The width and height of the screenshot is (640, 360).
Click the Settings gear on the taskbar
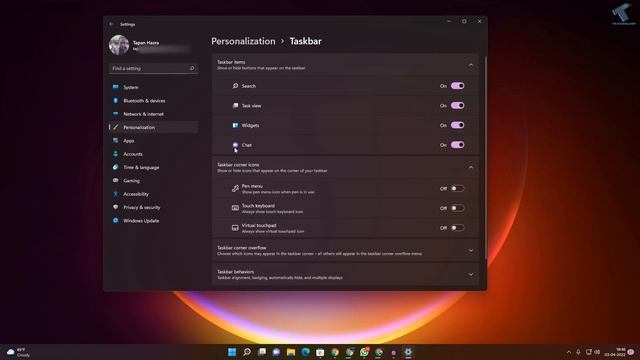coord(408,352)
